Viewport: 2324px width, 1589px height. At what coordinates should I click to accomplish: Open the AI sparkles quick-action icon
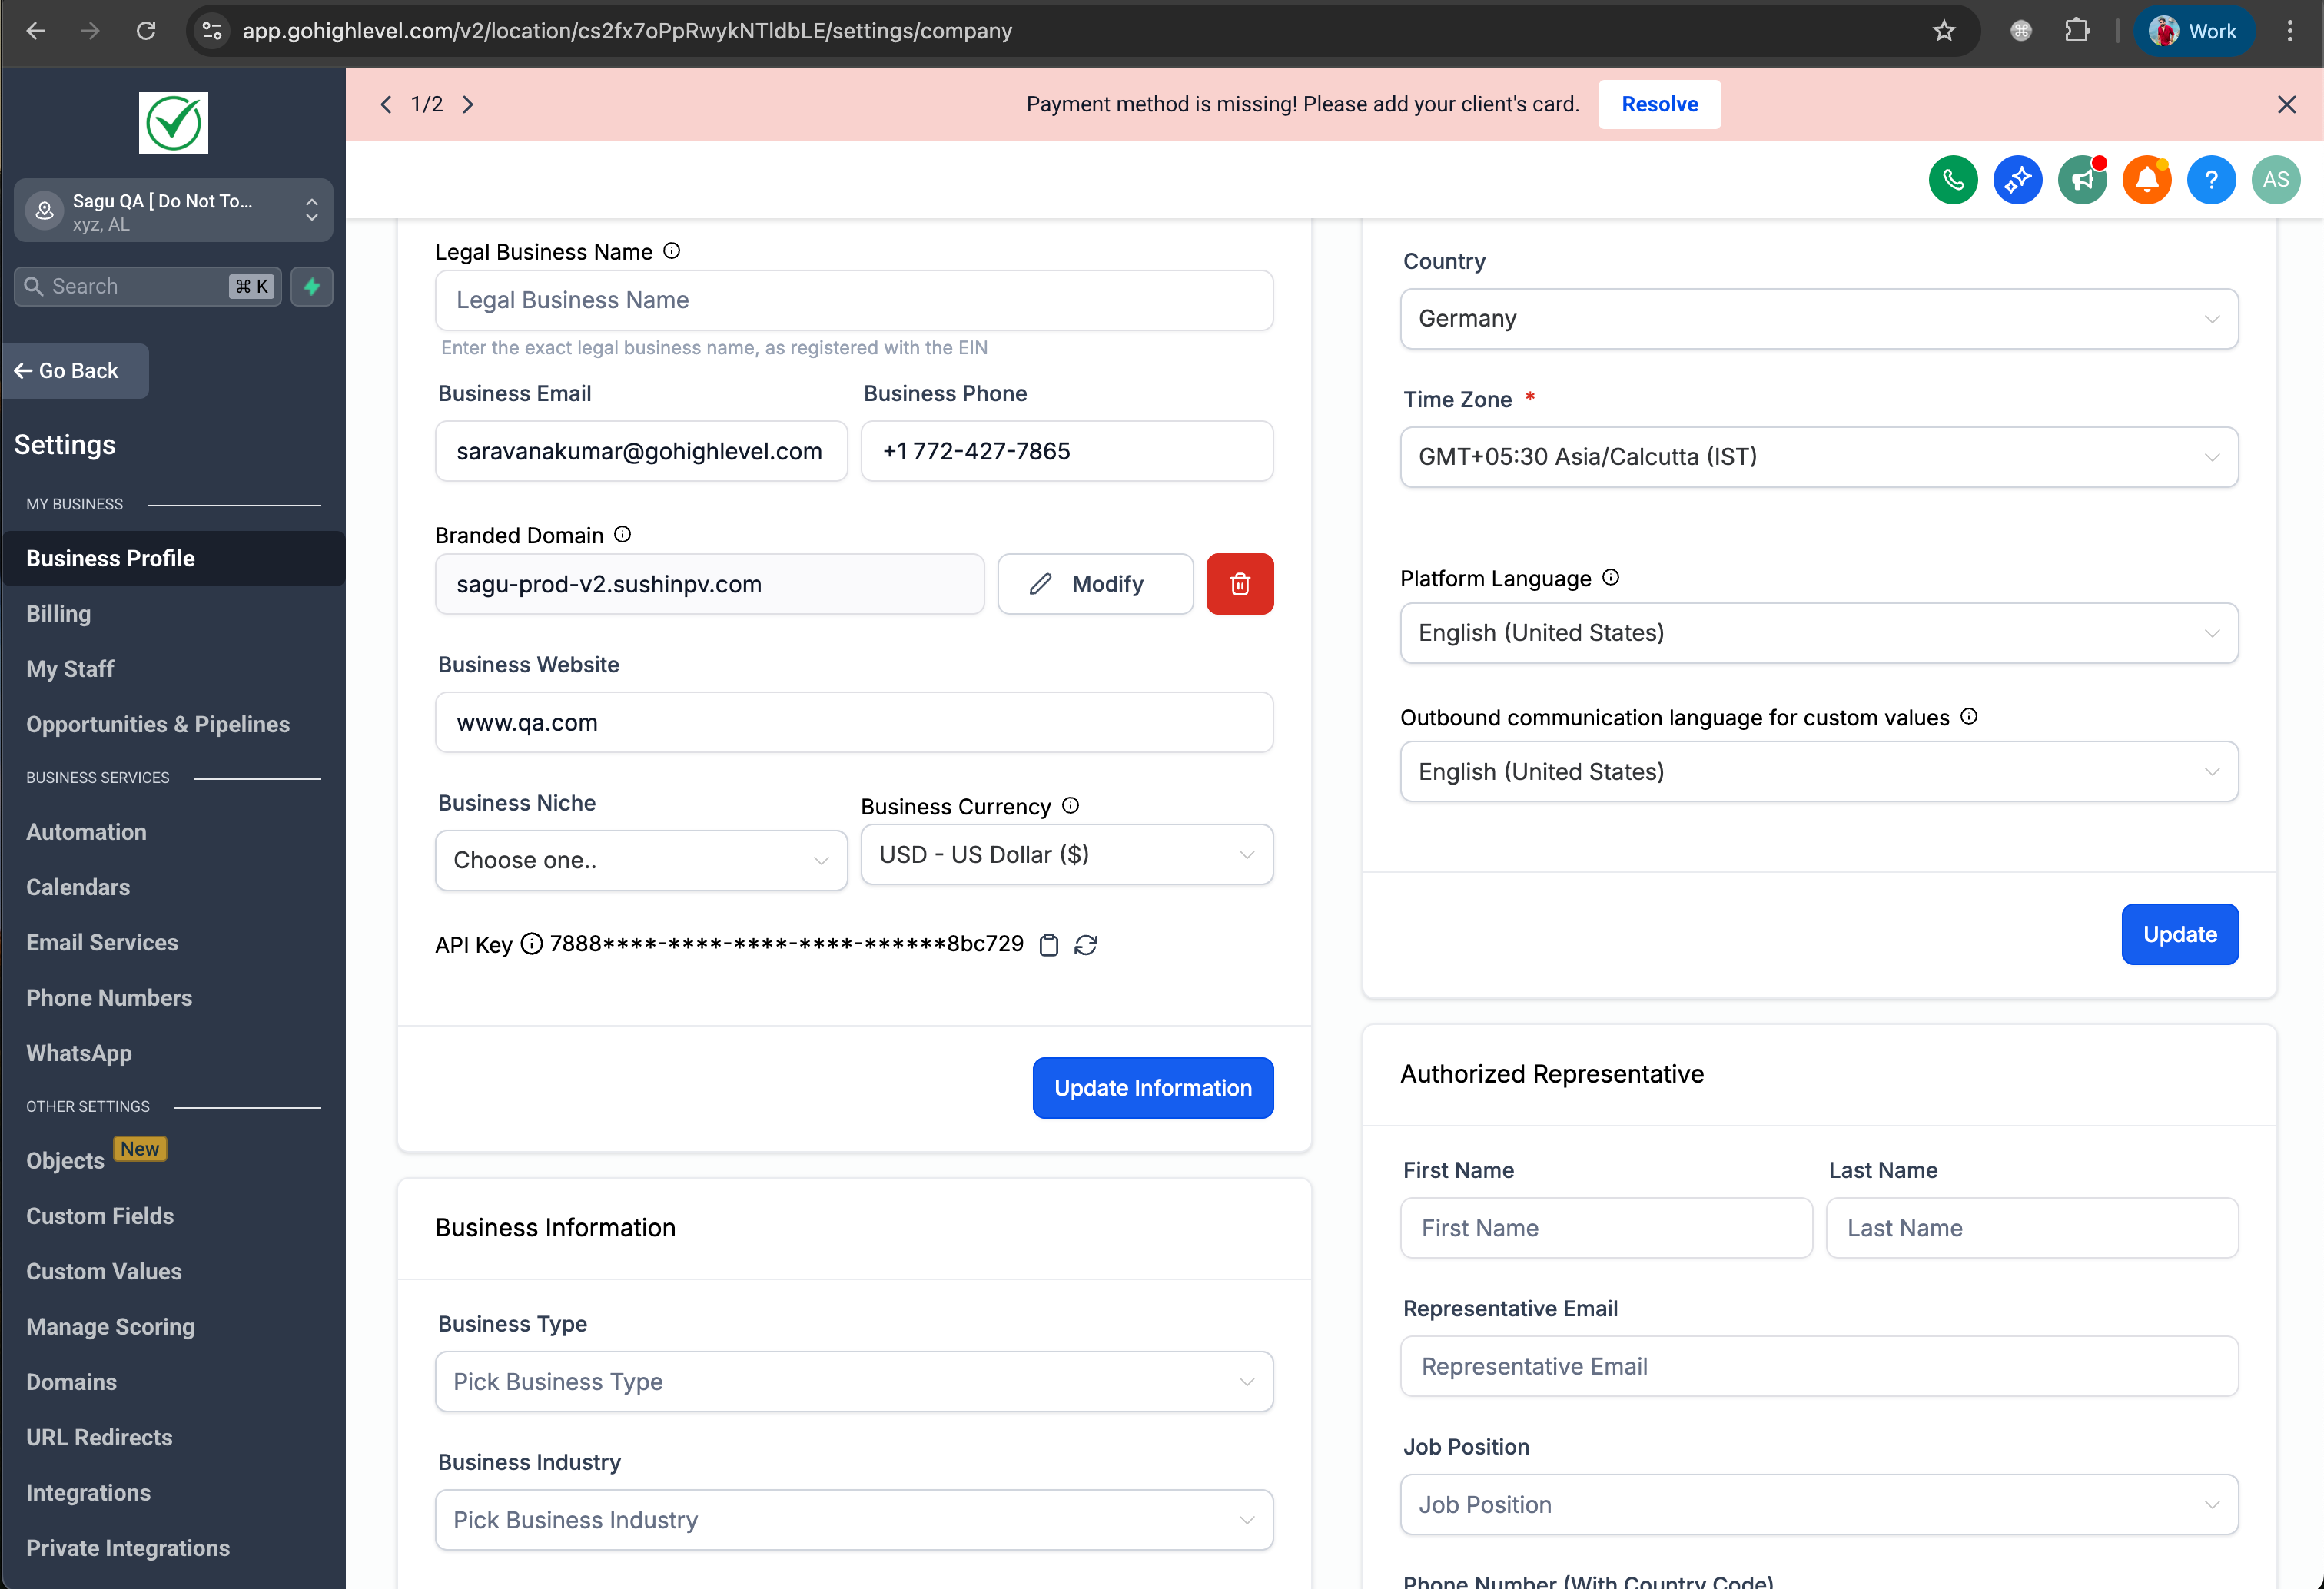pos(2017,180)
